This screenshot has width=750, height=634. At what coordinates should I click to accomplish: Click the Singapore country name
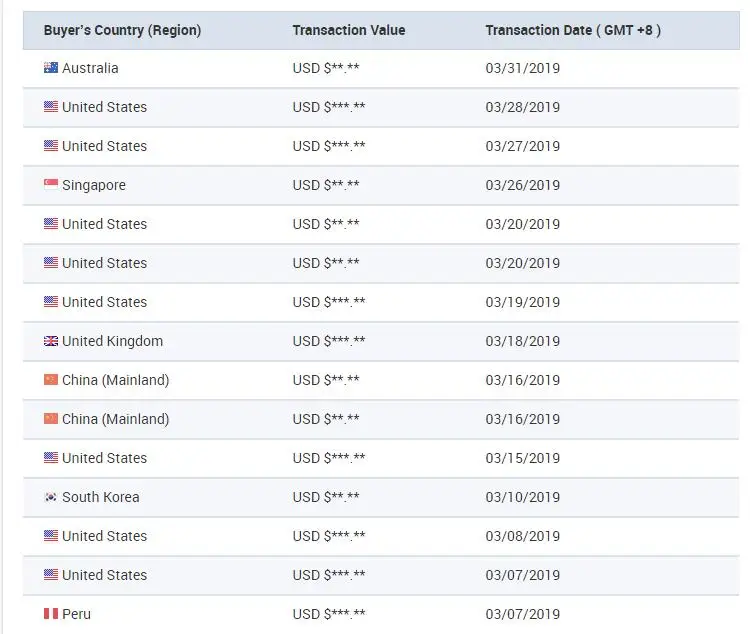pyautogui.click(x=94, y=185)
